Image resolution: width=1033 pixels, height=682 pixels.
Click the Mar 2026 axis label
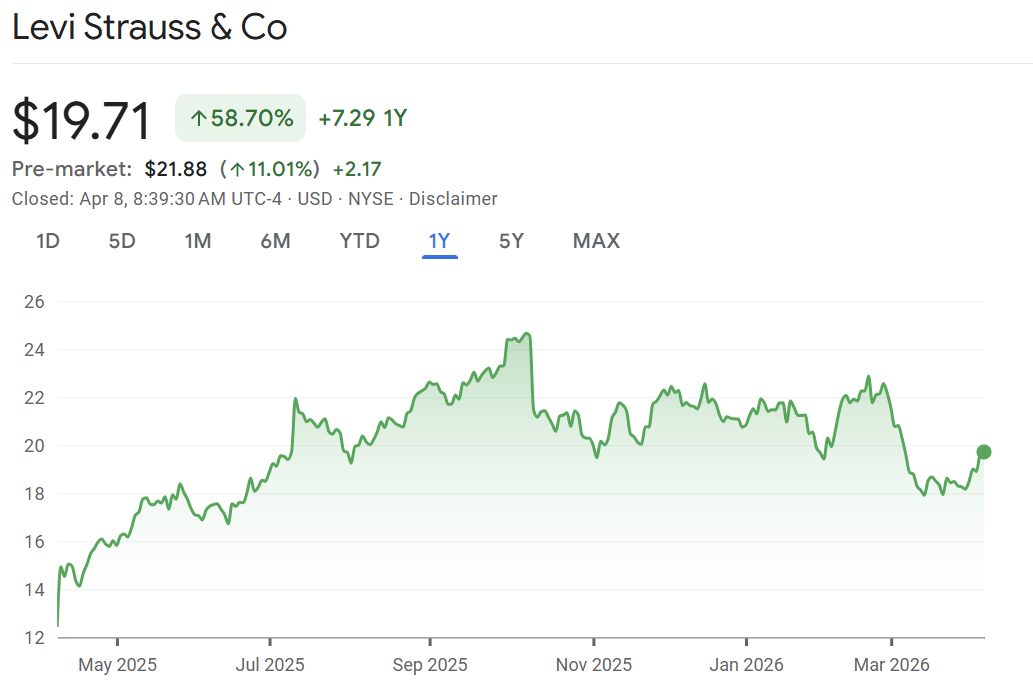click(x=891, y=664)
